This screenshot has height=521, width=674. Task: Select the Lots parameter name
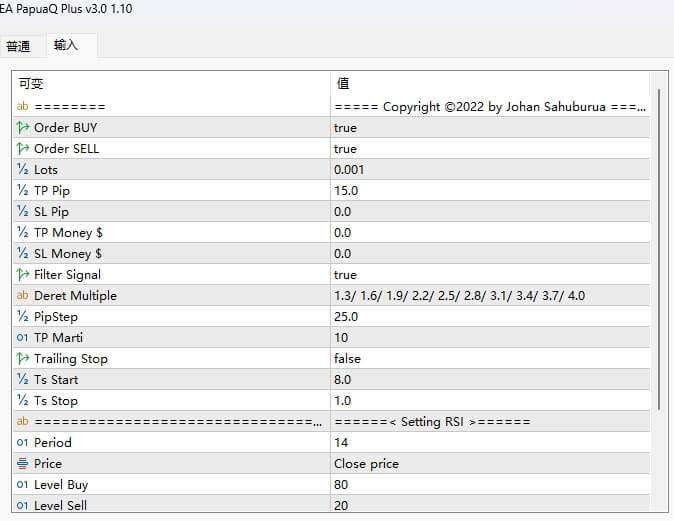click(x=46, y=170)
